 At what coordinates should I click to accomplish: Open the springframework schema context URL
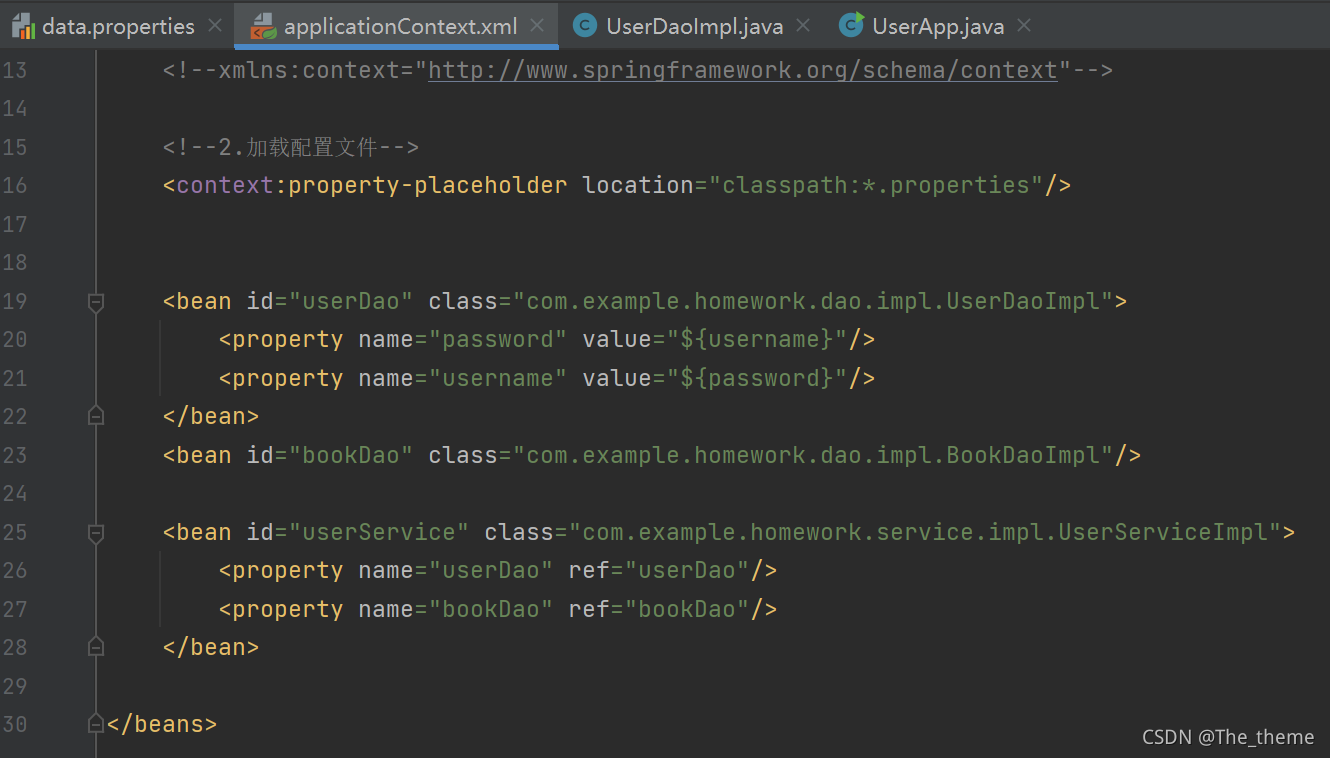click(742, 70)
